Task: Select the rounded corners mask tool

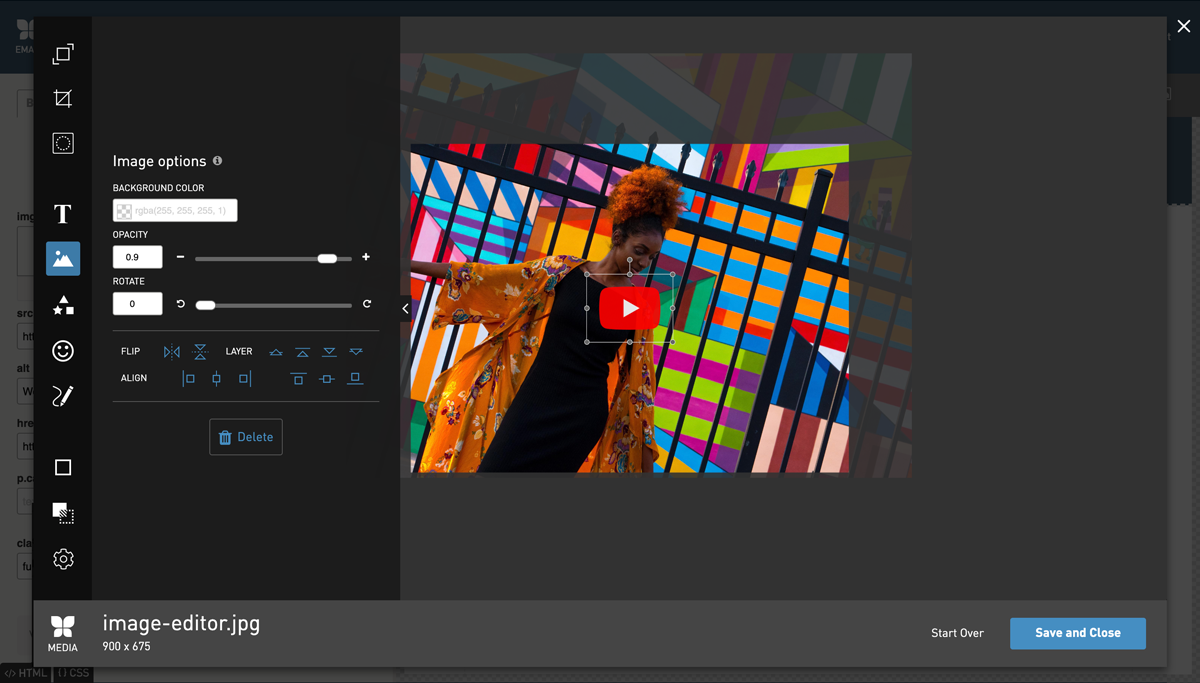Action: (63, 143)
